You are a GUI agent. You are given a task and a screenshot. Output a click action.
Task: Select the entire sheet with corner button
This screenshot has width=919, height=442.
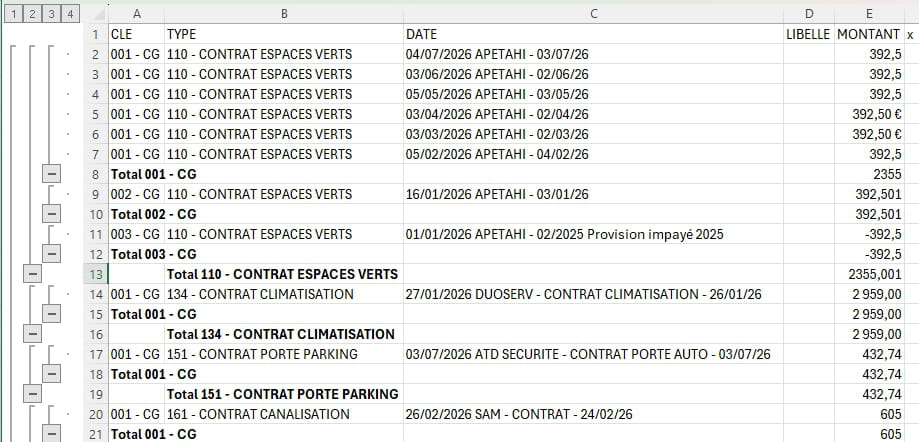click(96, 14)
